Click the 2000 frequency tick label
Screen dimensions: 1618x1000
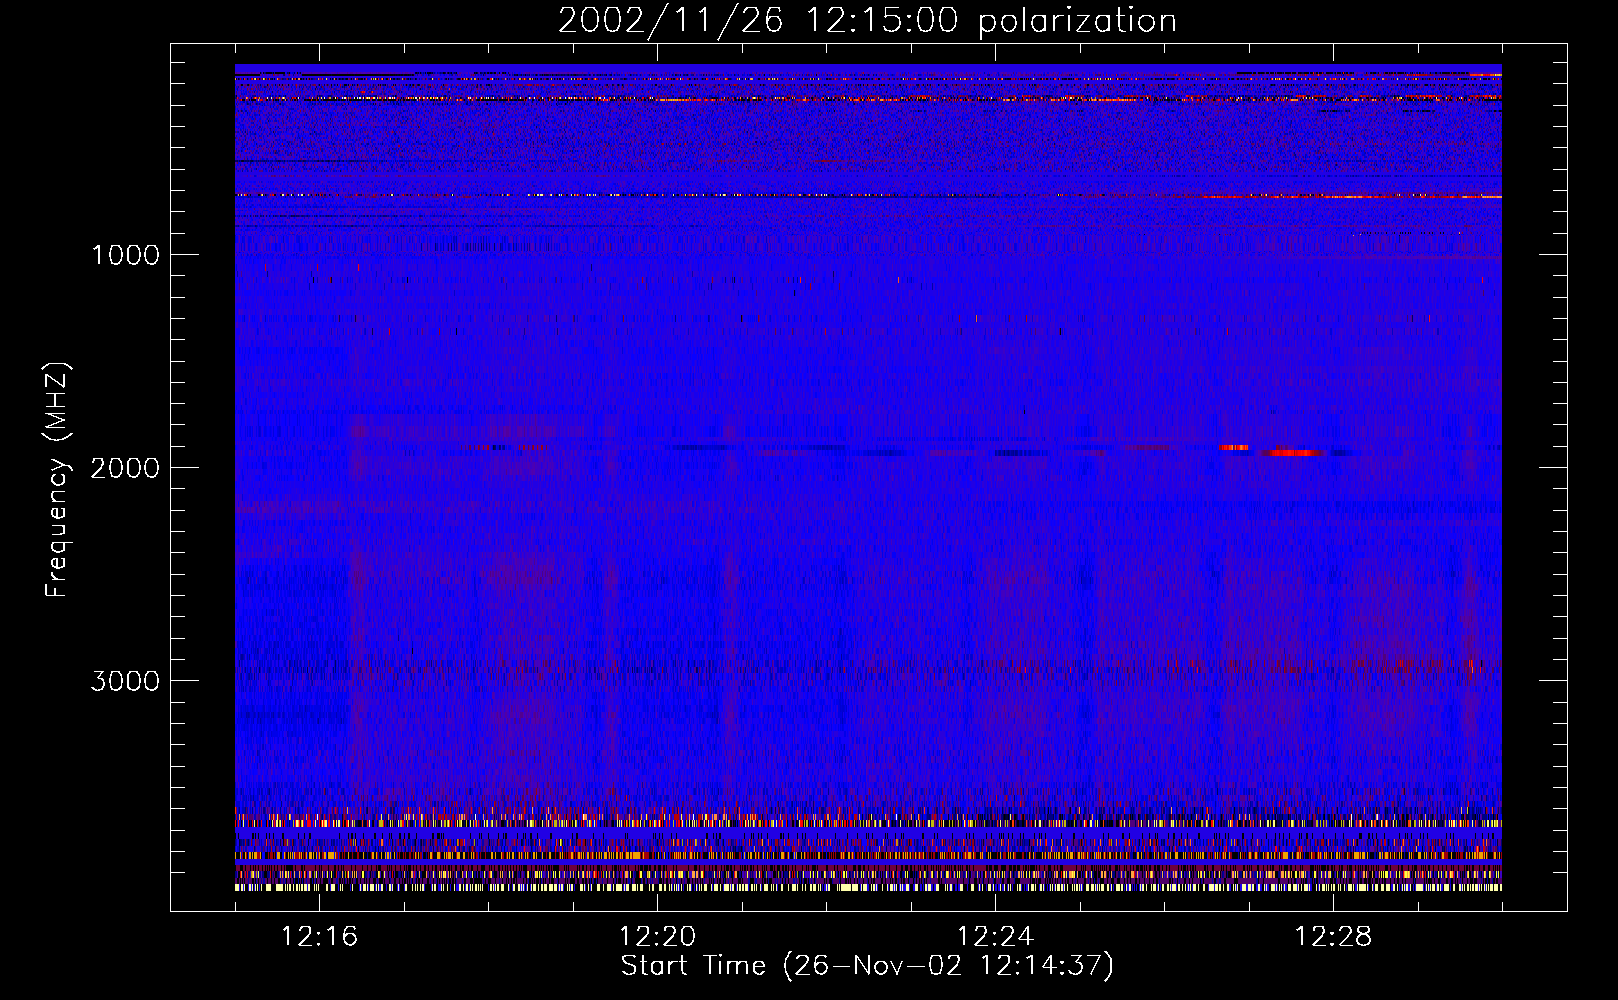point(125,468)
